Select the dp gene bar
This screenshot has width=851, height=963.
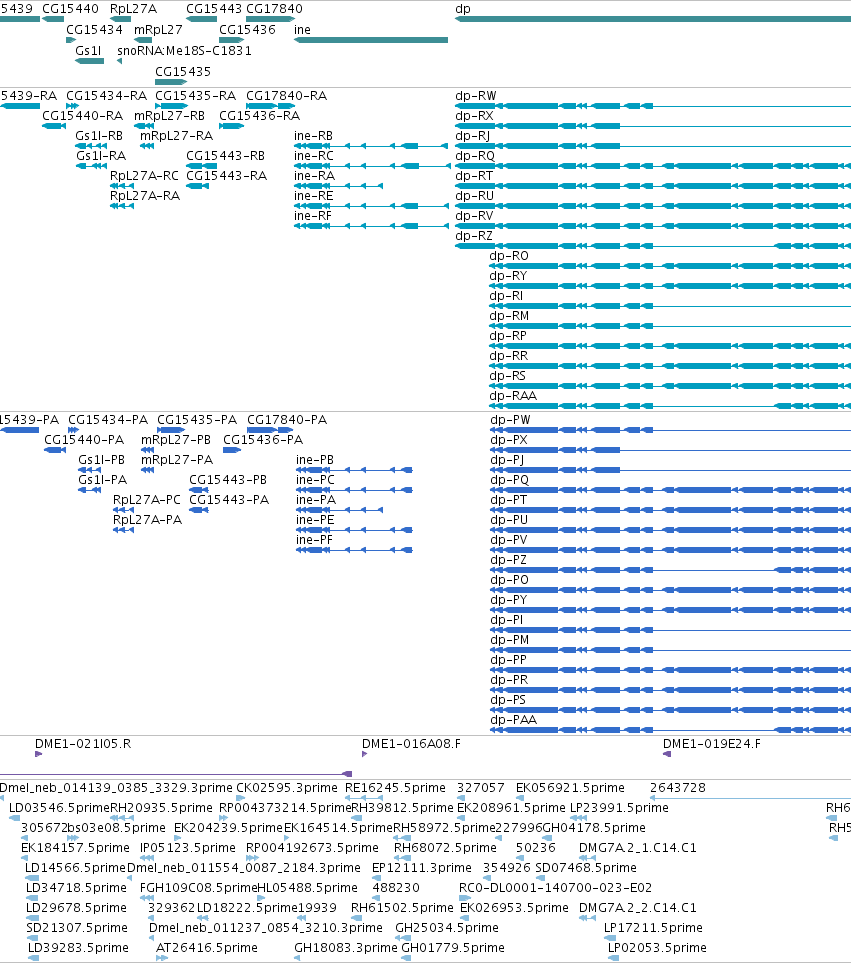point(653,19)
